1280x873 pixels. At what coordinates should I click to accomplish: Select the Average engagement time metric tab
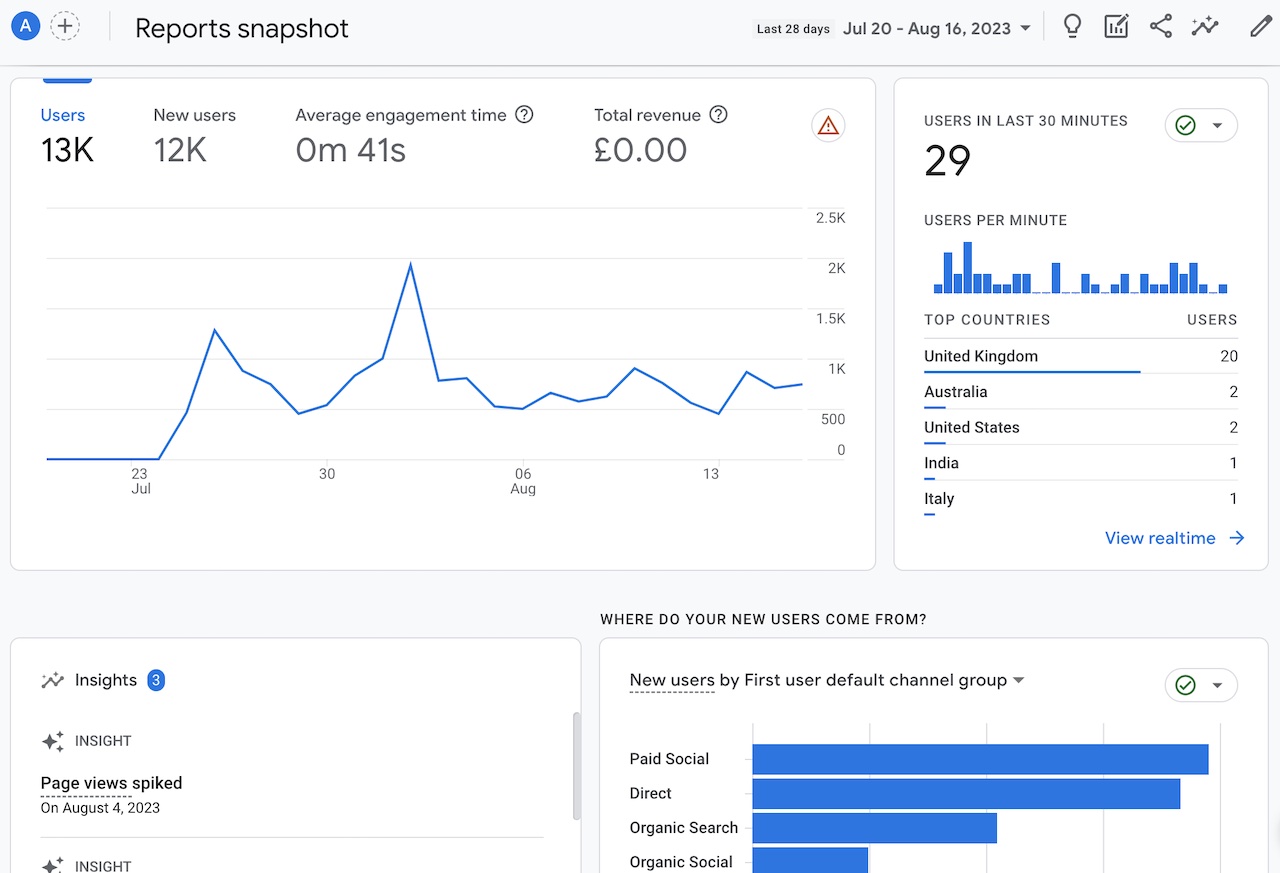point(414,134)
